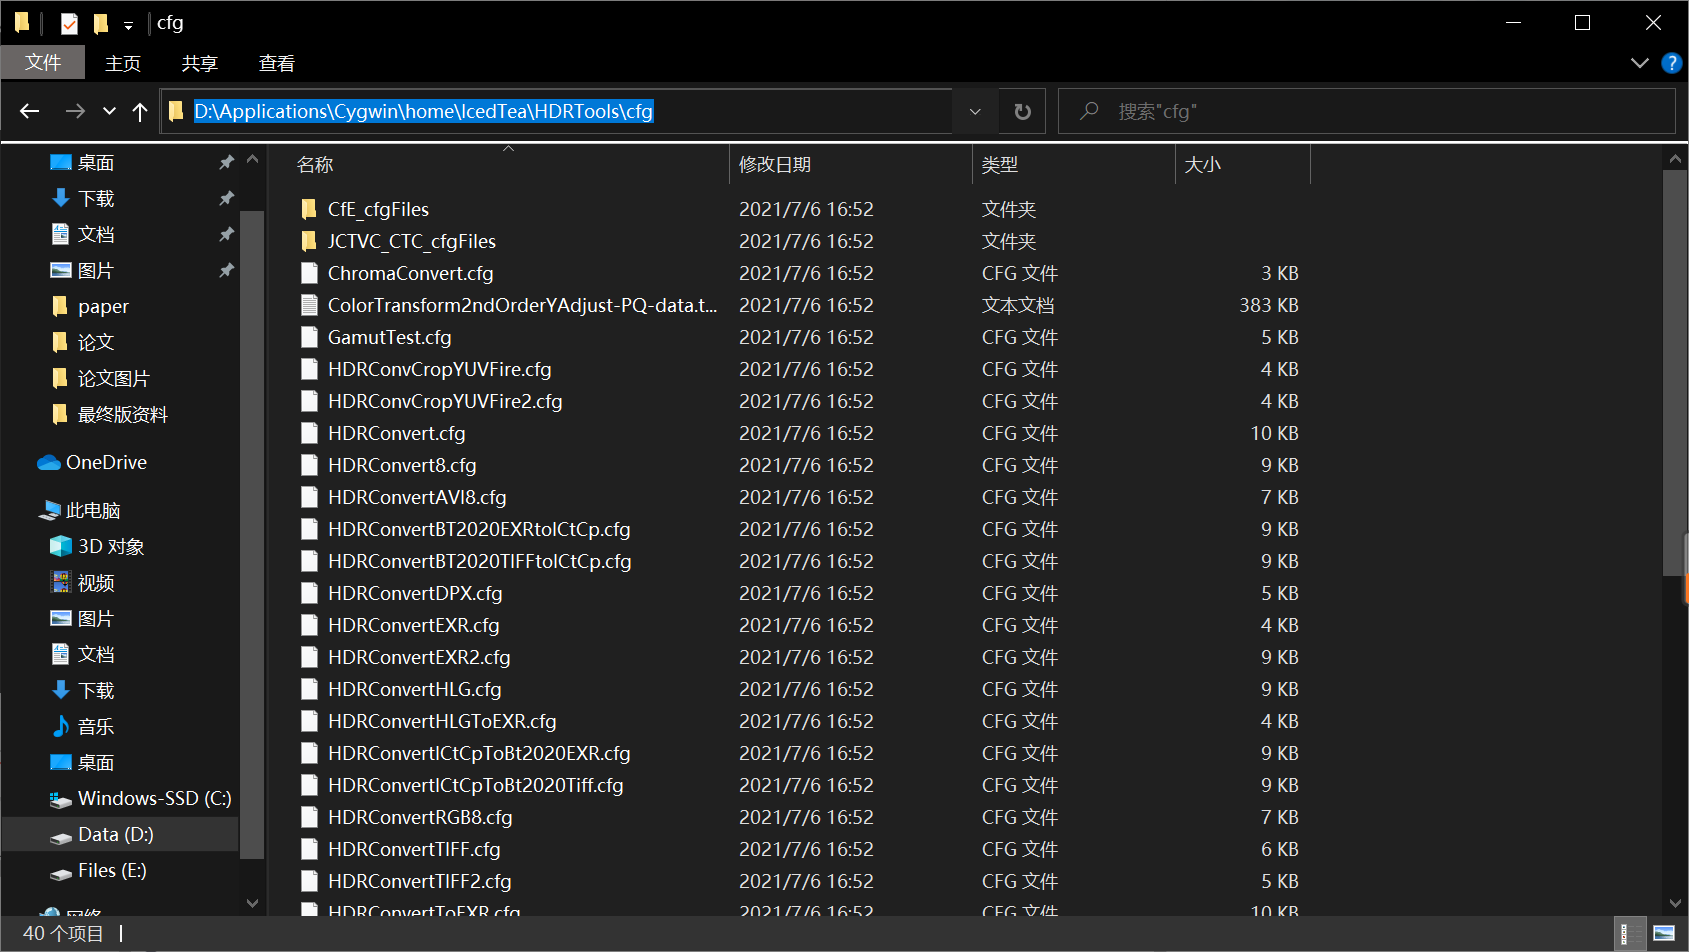
Task: Switch to details view via status bar toggle
Action: tap(1629, 933)
